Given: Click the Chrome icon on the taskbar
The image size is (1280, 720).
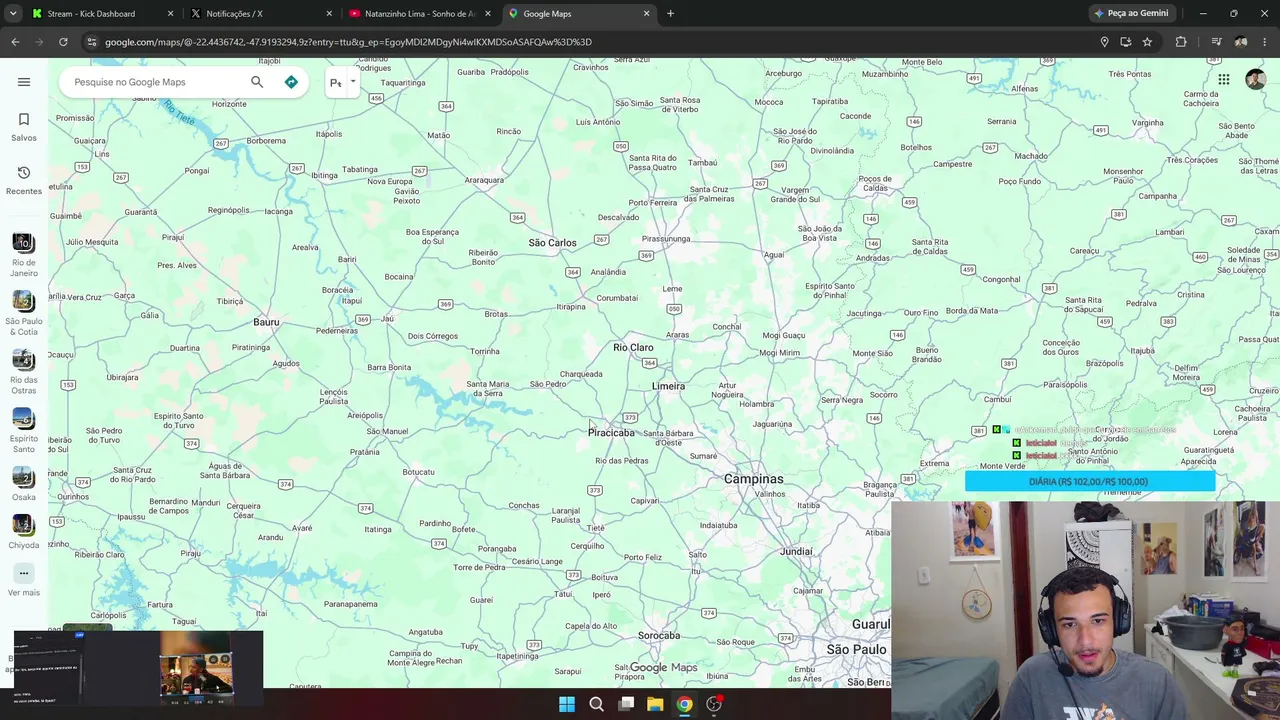Looking at the screenshot, I should click(x=684, y=704).
